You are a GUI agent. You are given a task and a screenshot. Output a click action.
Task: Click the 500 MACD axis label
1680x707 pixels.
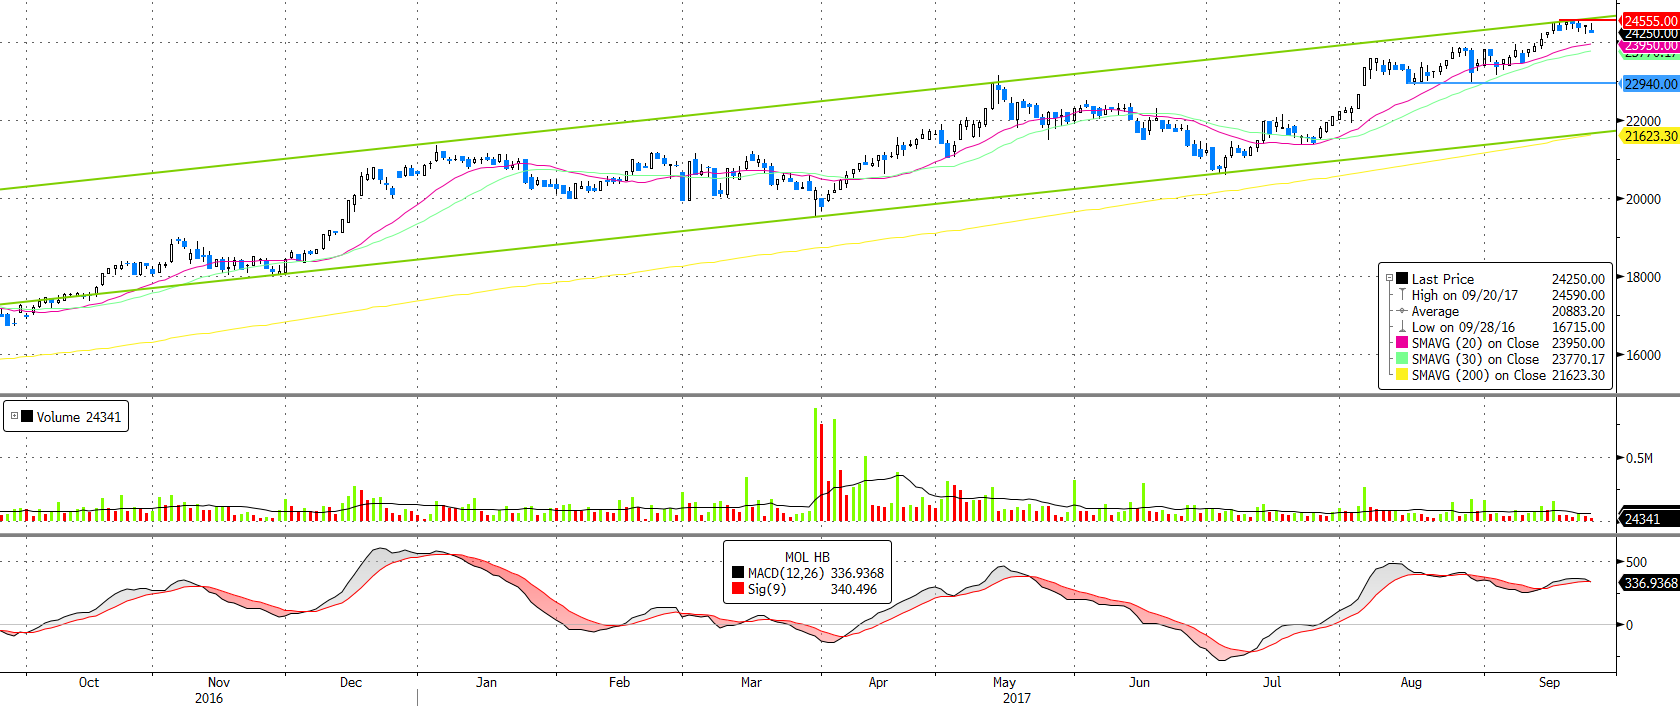[1637, 562]
